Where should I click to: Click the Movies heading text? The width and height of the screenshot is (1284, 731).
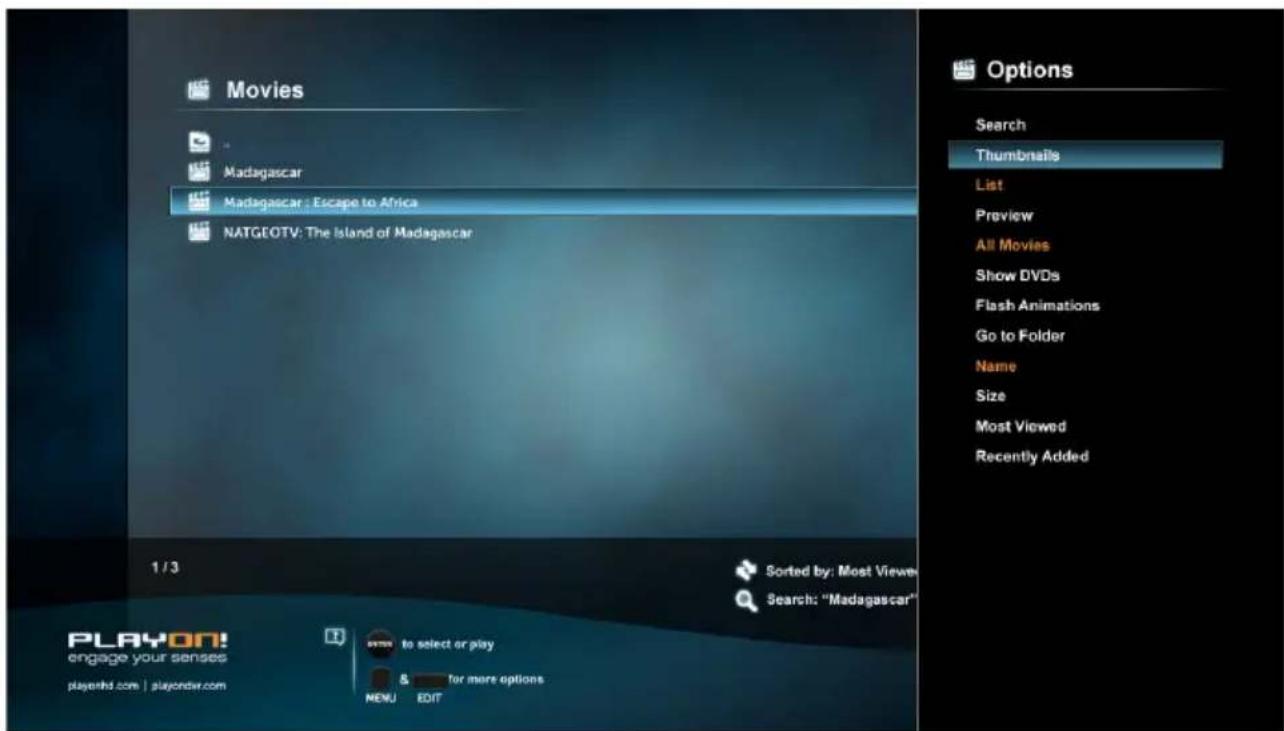264,91
